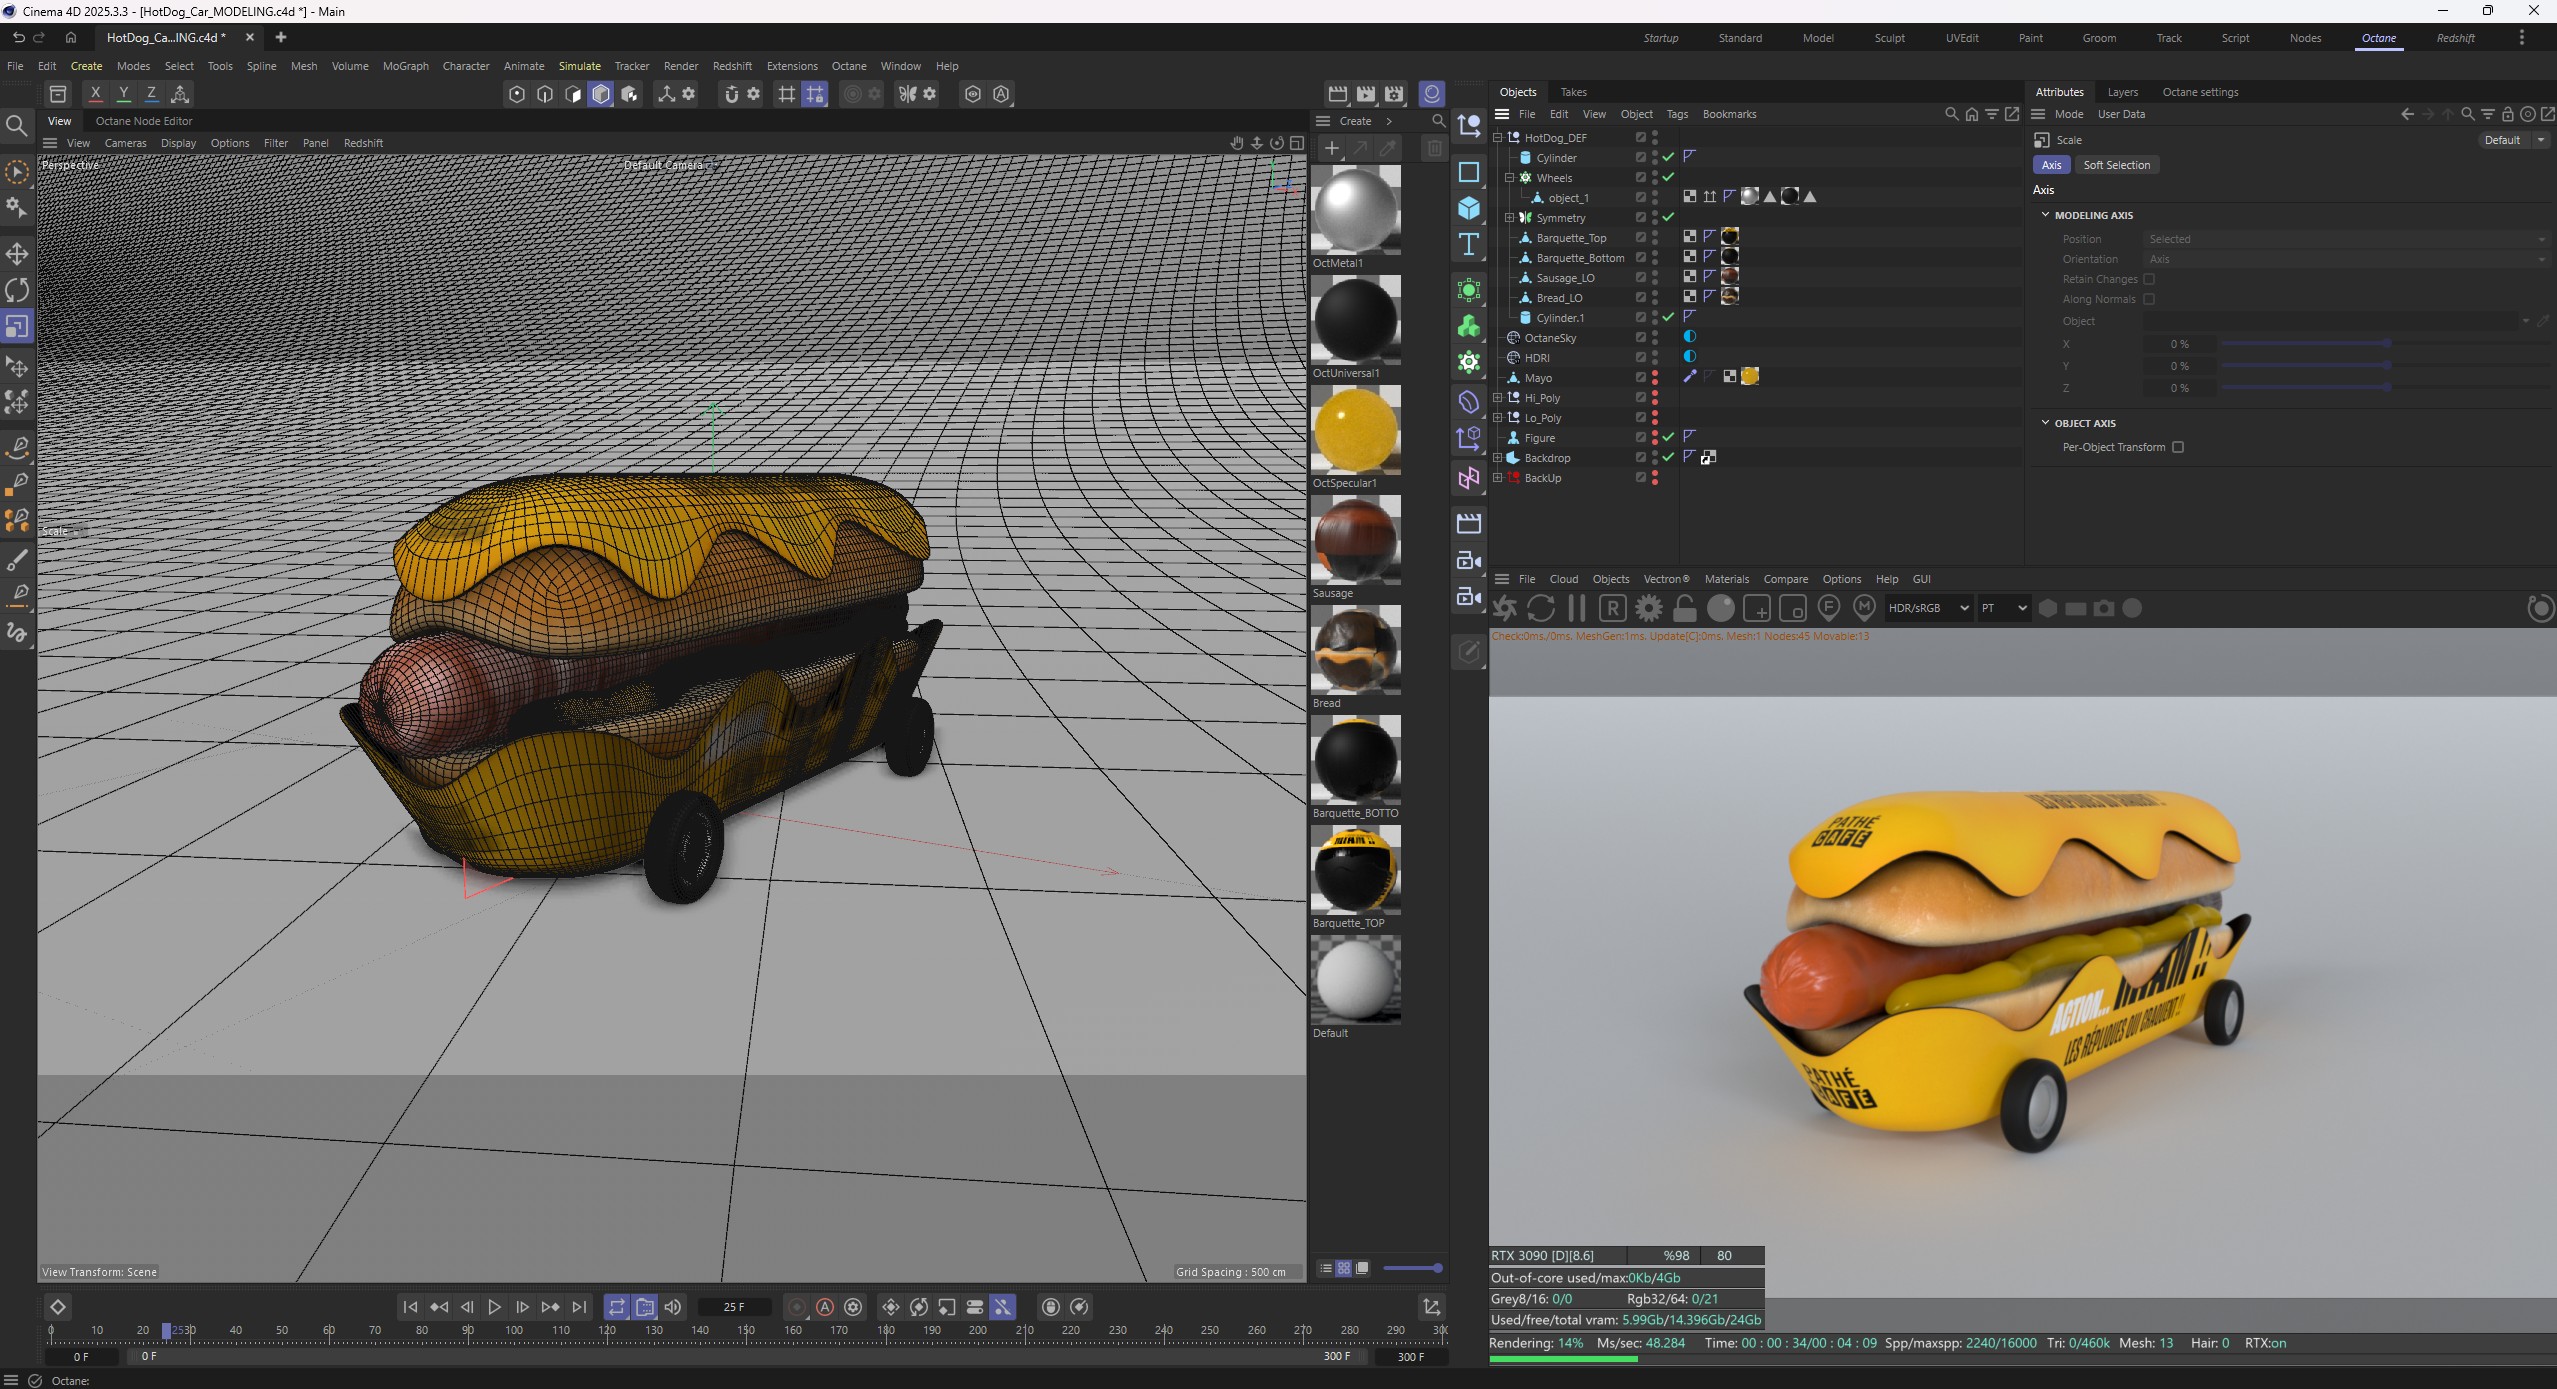Enable Per-Object Transform checkbox
This screenshot has width=2557, height=1389.
click(x=2178, y=447)
